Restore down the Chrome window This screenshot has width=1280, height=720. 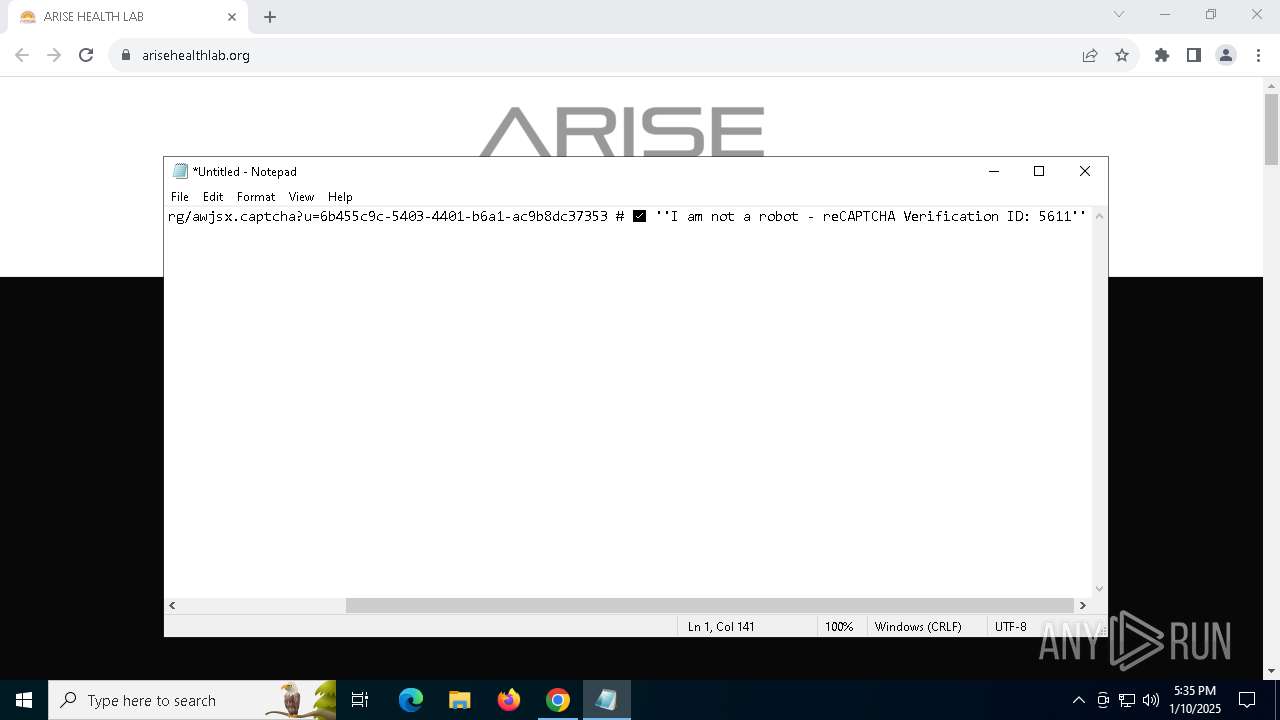[x=1211, y=14]
